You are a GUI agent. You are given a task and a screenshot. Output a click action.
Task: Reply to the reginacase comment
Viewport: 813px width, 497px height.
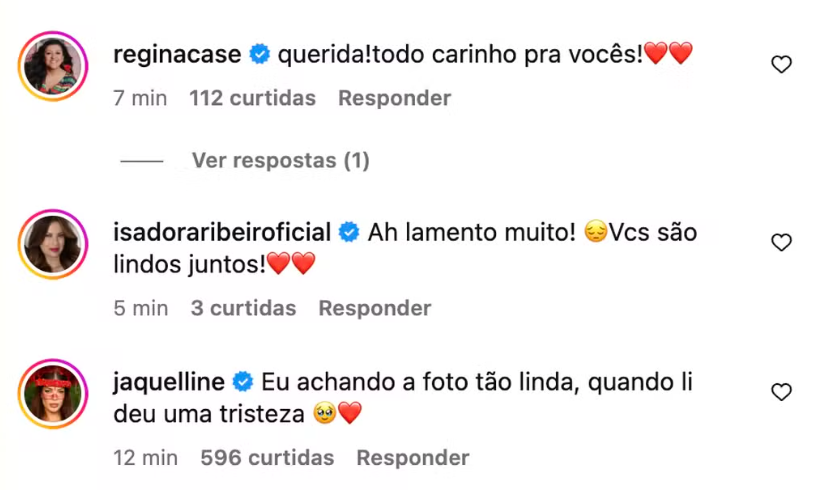394,98
